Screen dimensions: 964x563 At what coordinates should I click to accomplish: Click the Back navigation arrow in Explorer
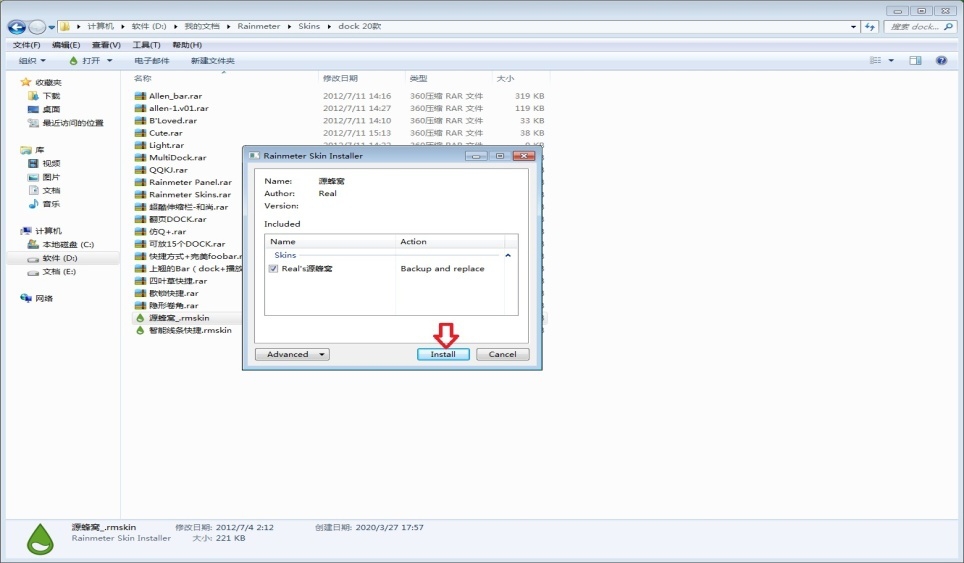[17, 27]
